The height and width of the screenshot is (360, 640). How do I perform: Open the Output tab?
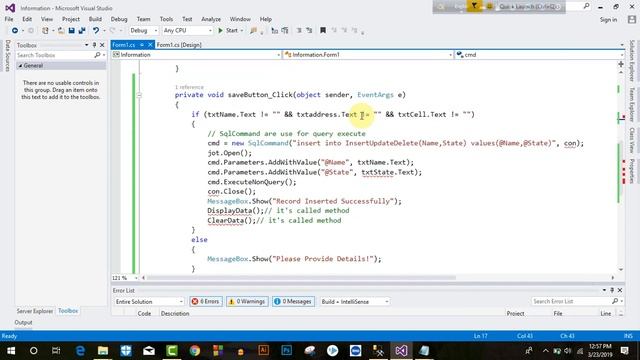point(23,322)
